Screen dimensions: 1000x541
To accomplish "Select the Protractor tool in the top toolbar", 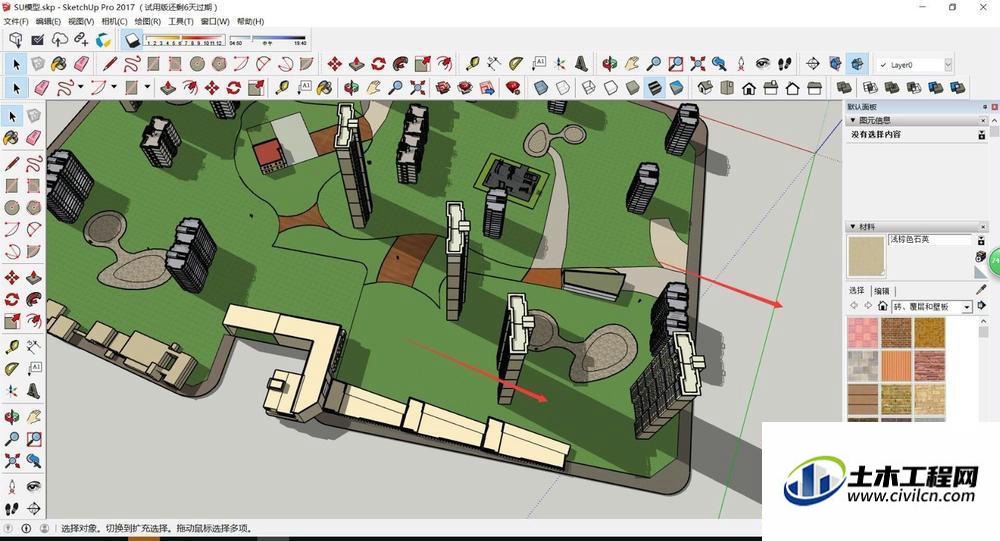I will pos(516,63).
